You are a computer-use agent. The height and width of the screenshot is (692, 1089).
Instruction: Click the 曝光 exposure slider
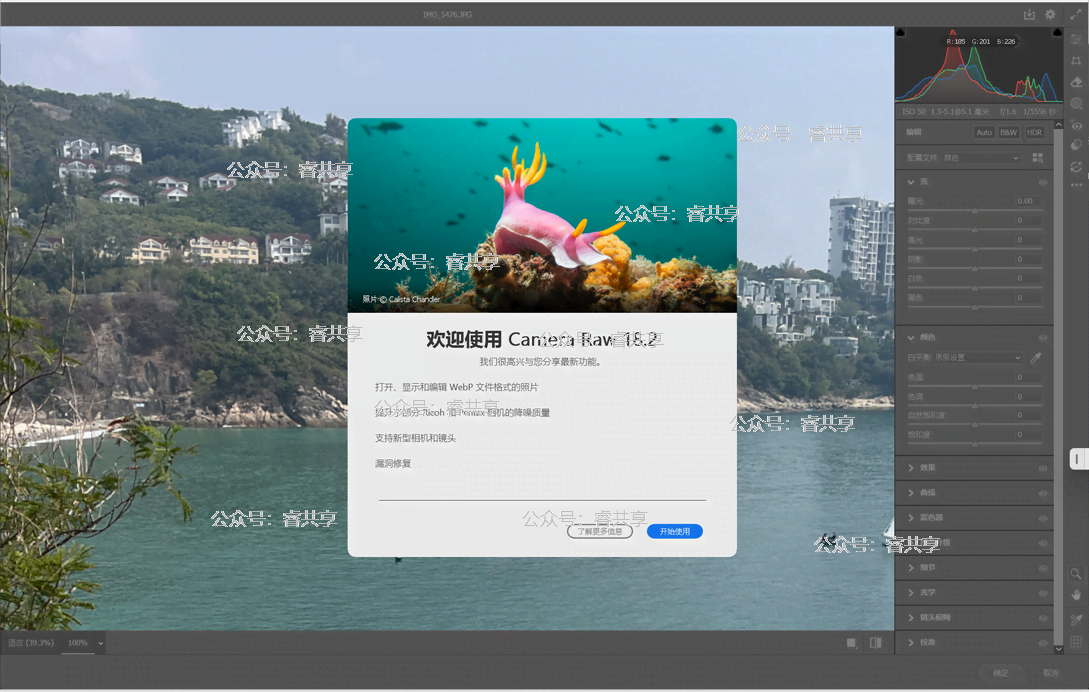coord(975,211)
